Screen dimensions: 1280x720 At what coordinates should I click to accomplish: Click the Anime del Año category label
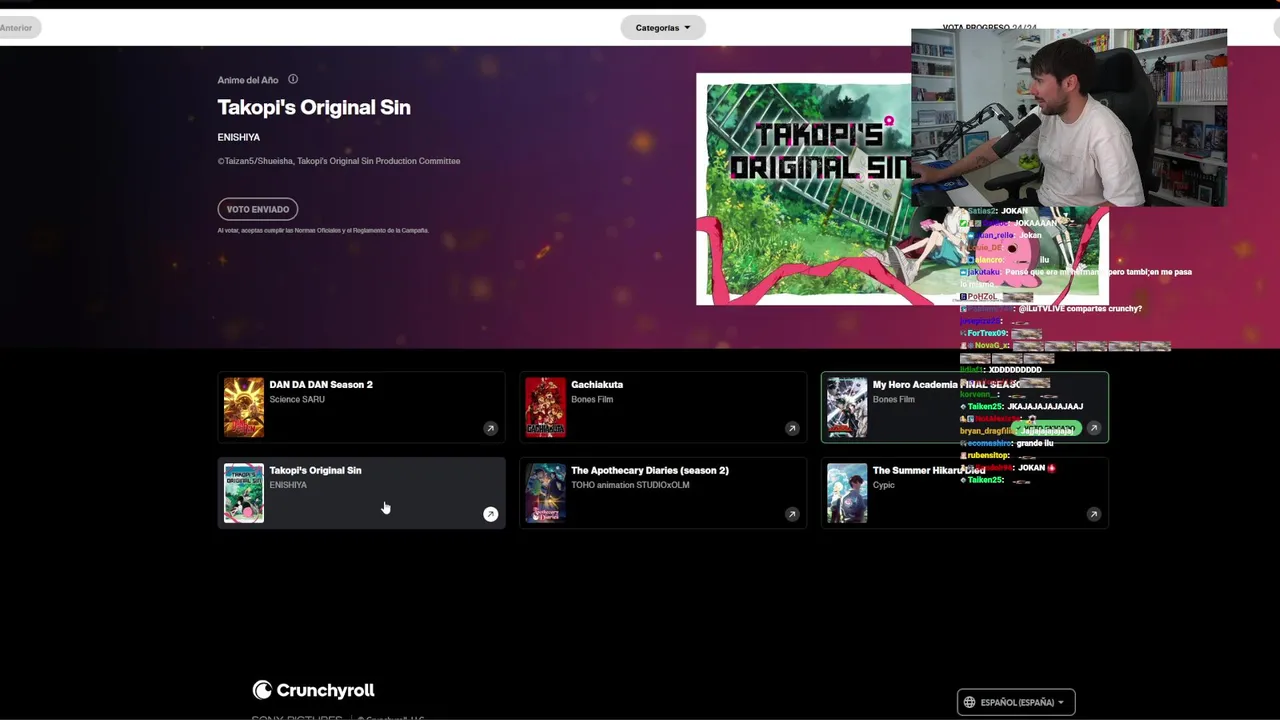pyautogui.click(x=248, y=80)
